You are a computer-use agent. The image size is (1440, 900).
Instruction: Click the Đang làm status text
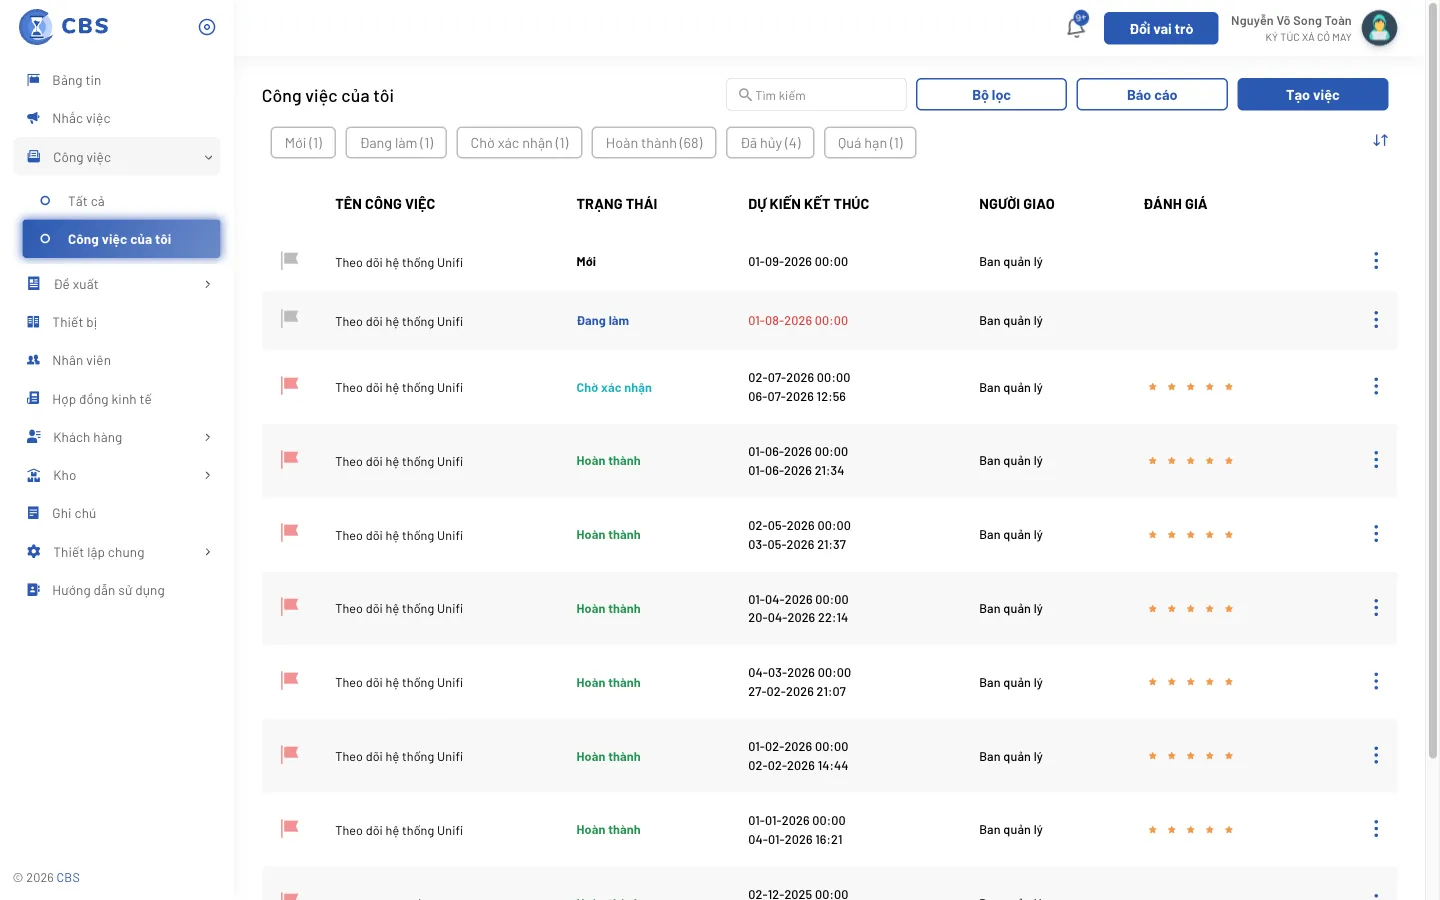tap(603, 321)
